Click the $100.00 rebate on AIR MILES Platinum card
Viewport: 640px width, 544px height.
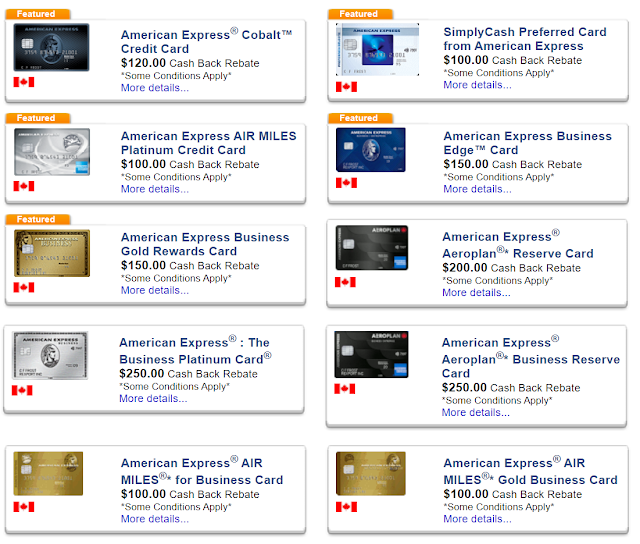coord(190,164)
